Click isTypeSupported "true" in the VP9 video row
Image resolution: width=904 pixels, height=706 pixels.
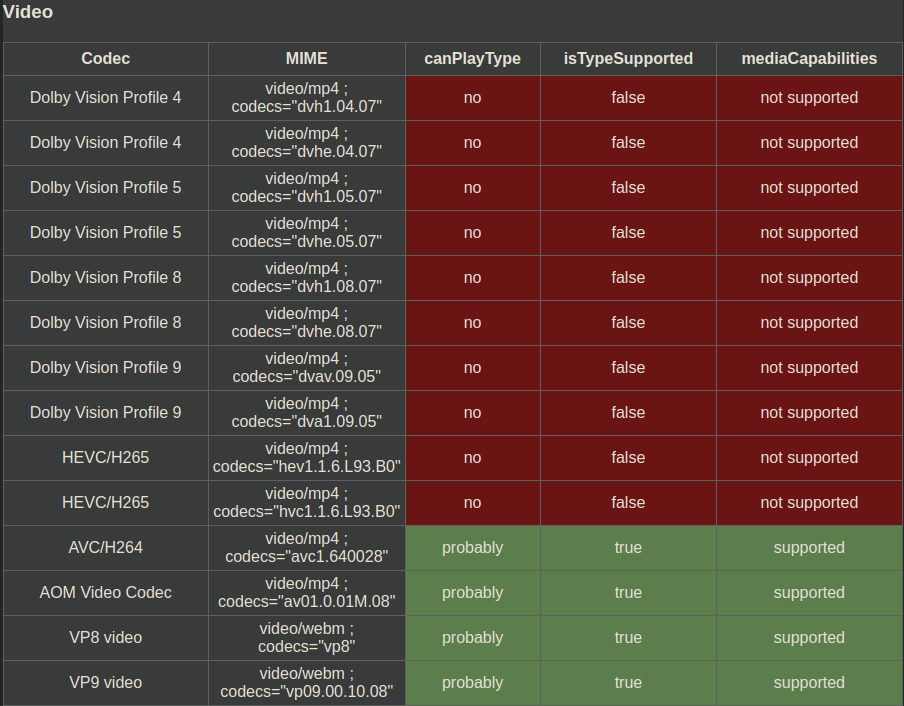[628, 682]
